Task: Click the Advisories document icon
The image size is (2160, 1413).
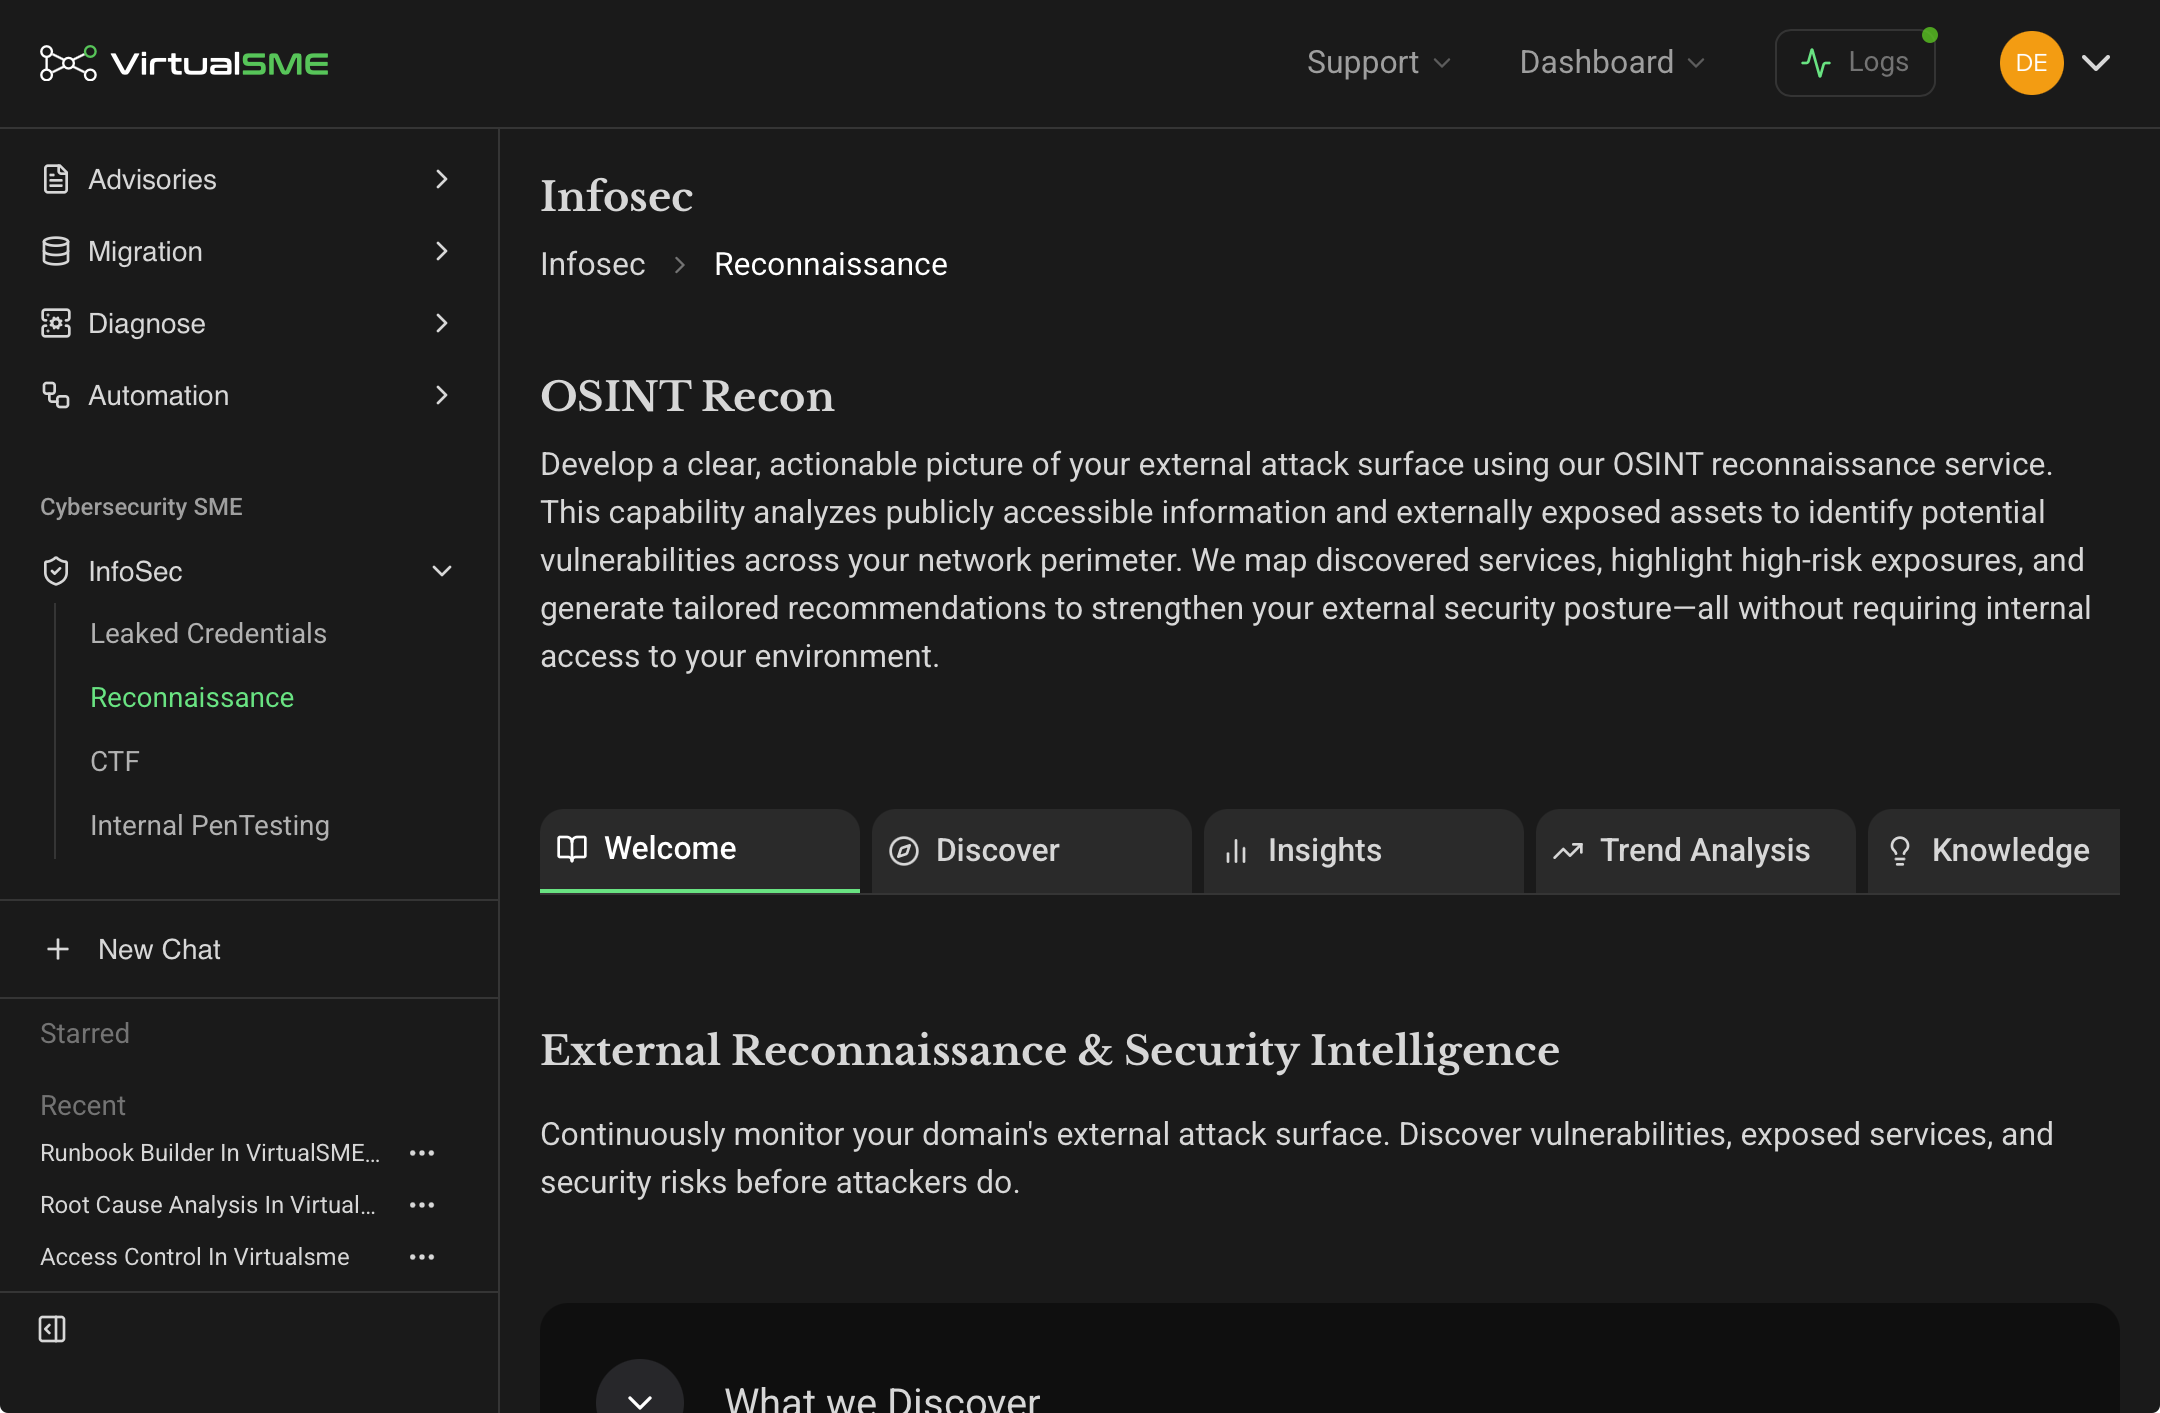Action: pos(56,179)
